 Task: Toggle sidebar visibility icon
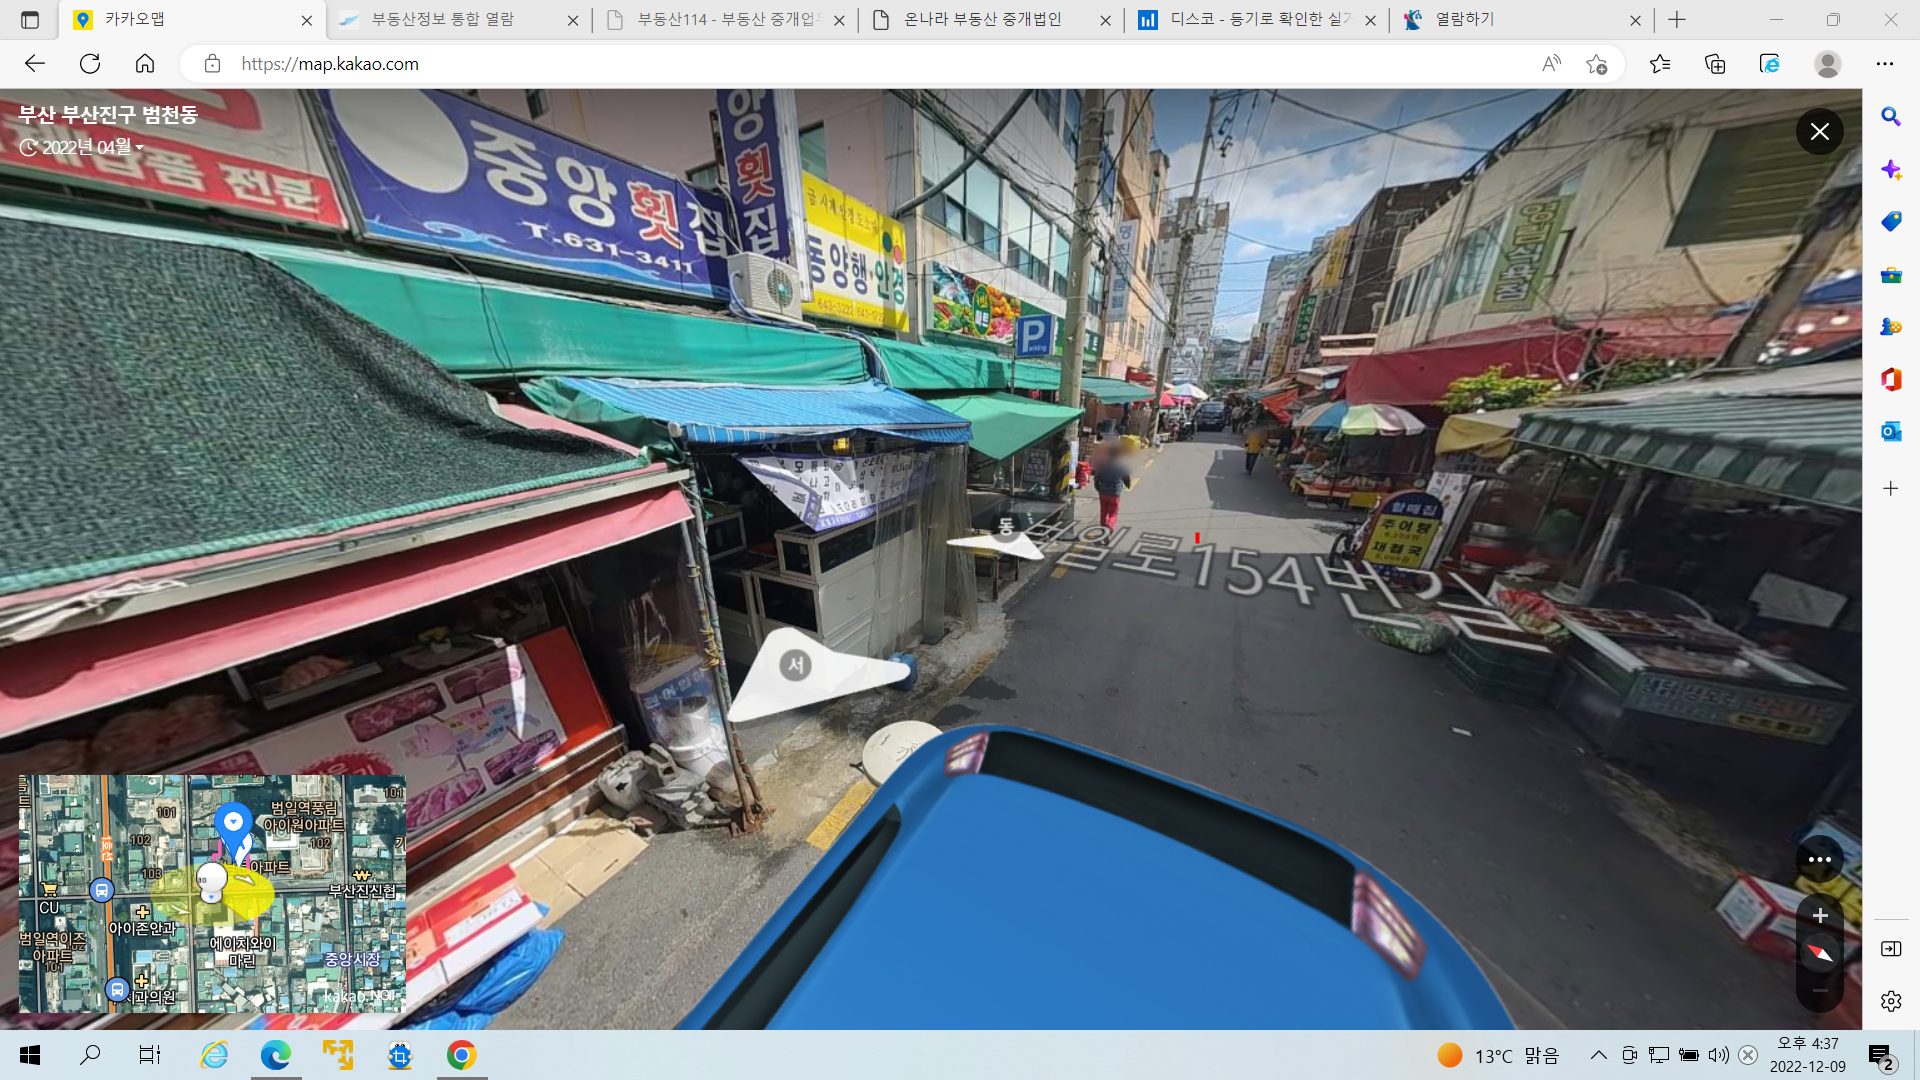tap(1891, 949)
